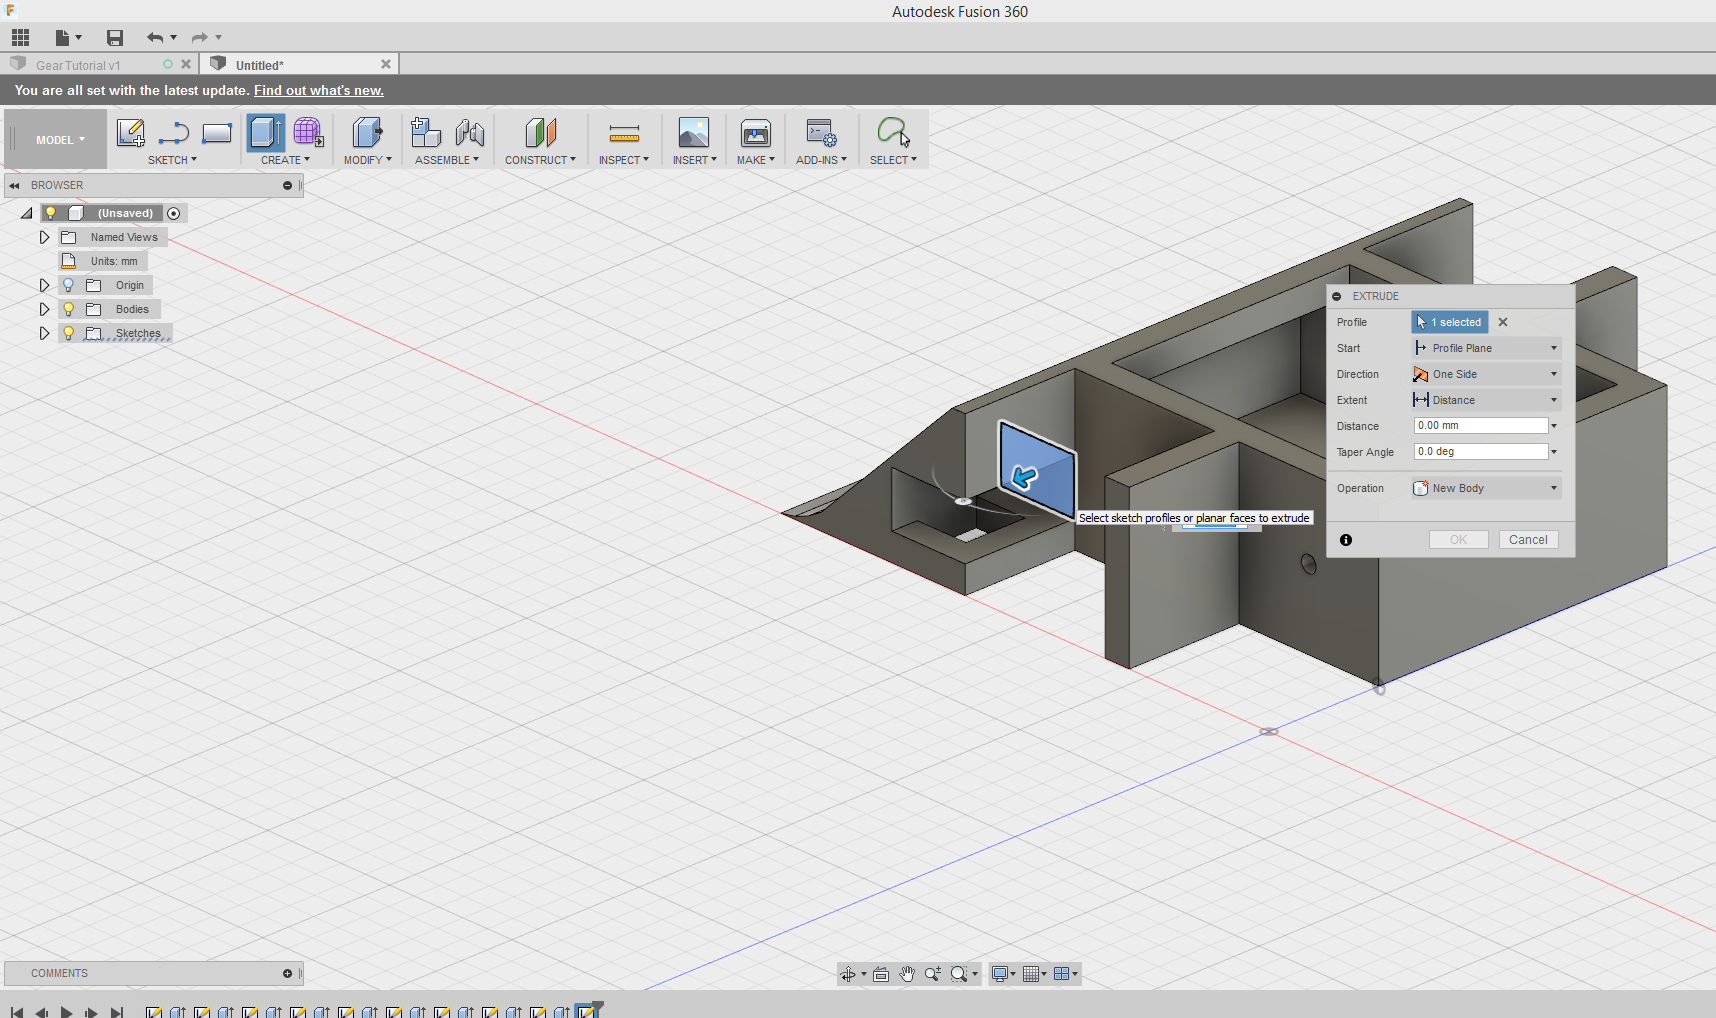The image size is (1716, 1018).
Task: Open the Viewports layout dropdown
Action: point(1065,974)
